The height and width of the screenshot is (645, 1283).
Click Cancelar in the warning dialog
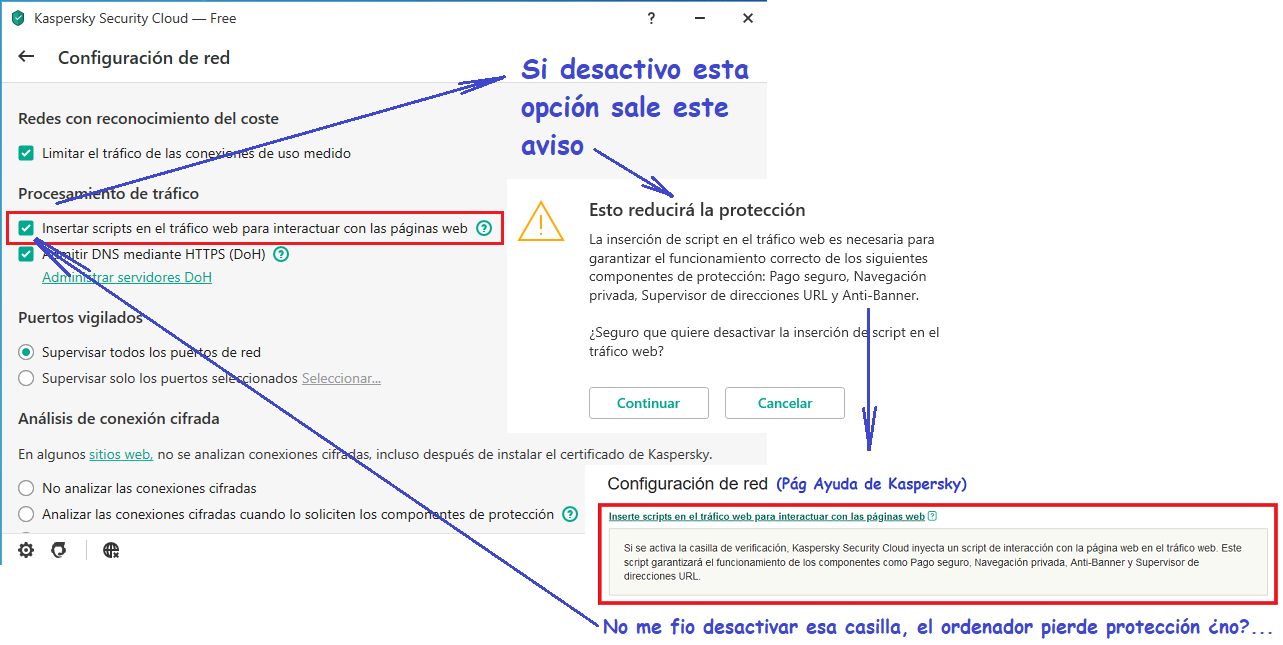click(x=785, y=403)
